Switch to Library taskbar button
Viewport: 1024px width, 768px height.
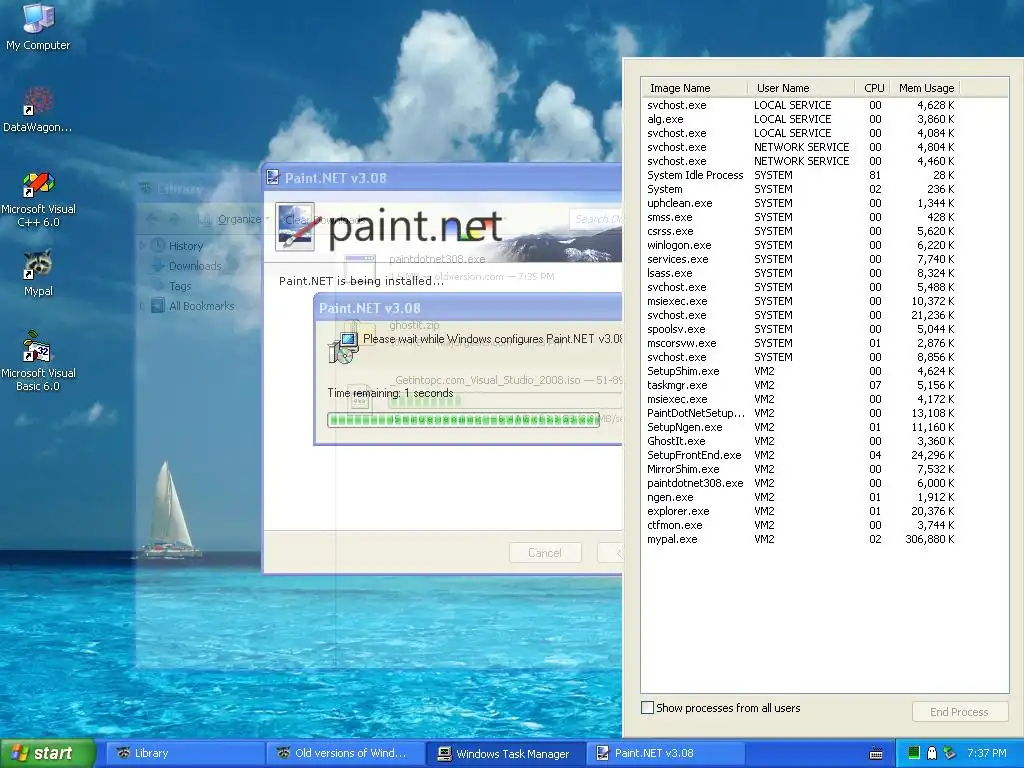pyautogui.click(x=184, y=753)
